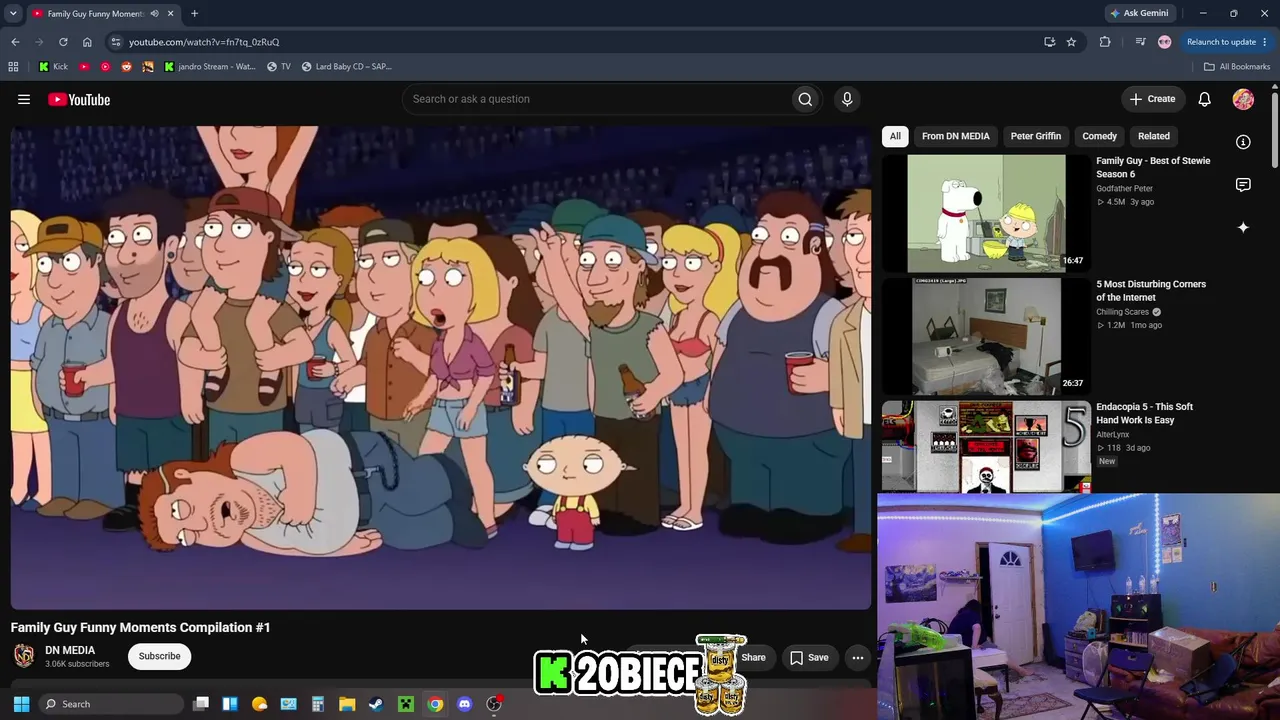Open Calculator from the taskbar
The width and height of the screenshot is (1280, 720).
[318, 704]
